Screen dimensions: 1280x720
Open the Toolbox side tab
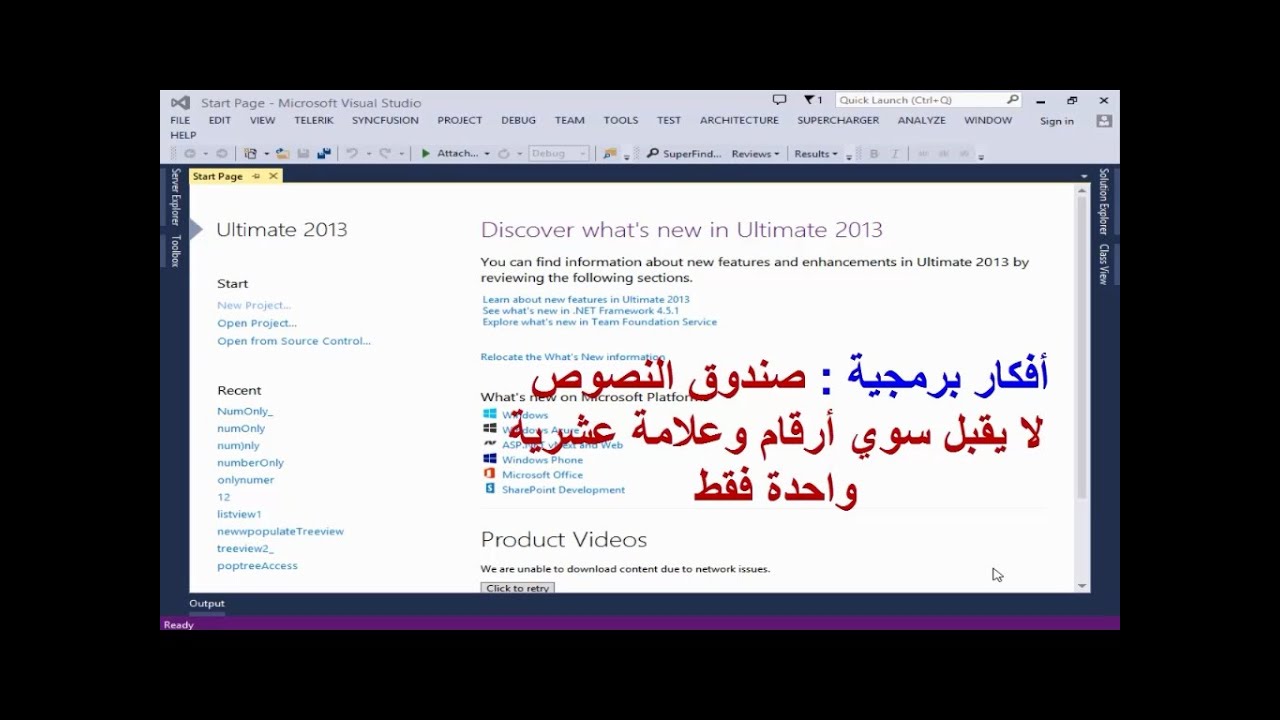[x=175, y=251]
